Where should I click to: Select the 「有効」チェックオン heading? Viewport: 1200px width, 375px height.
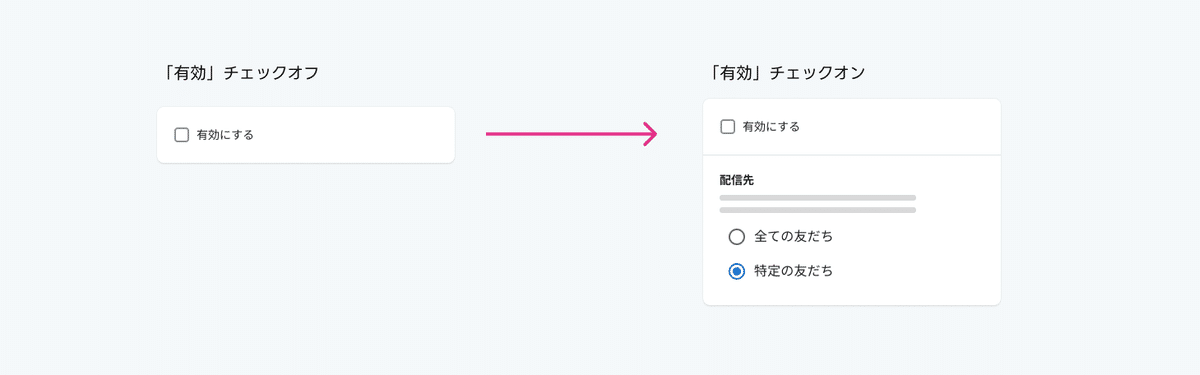click(785, 73)
